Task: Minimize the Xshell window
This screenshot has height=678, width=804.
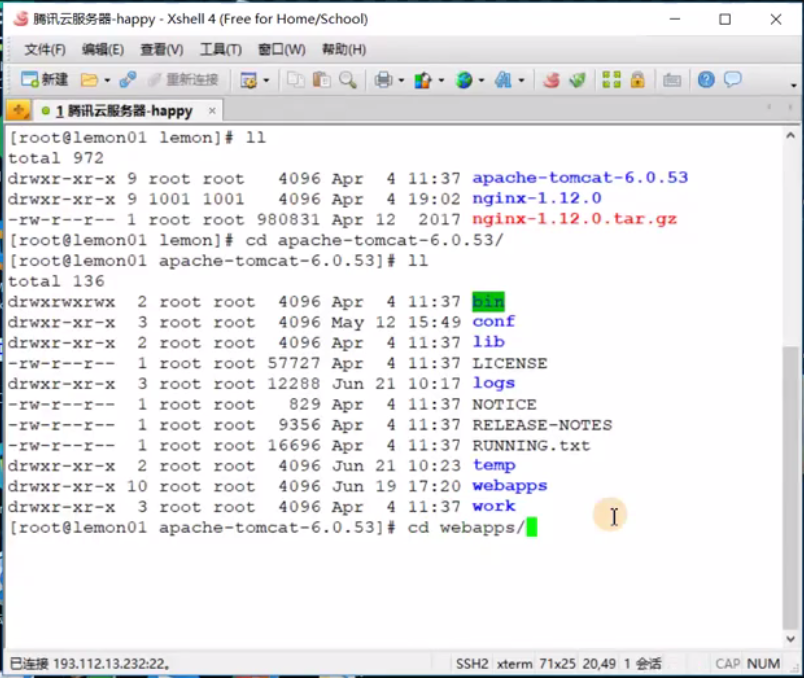Action: pyautogui.click(x=675, y=19)
